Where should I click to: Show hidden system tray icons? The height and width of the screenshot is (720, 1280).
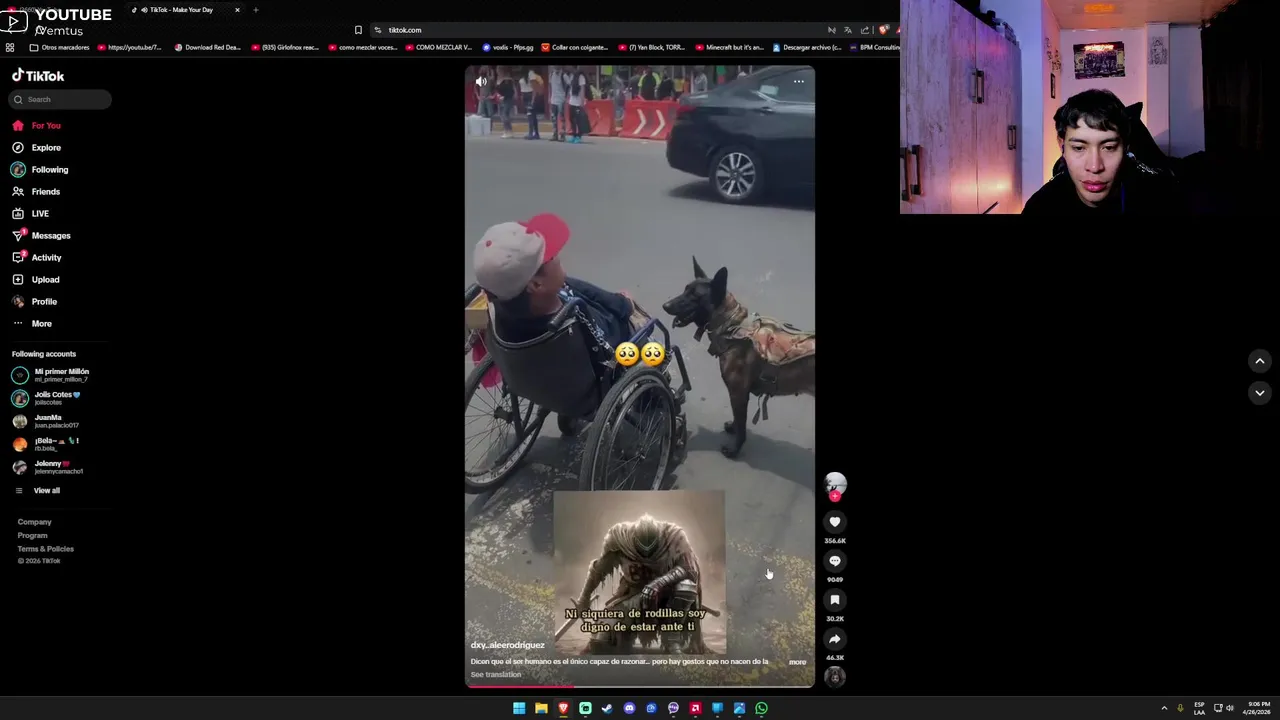click(1164, 708)
